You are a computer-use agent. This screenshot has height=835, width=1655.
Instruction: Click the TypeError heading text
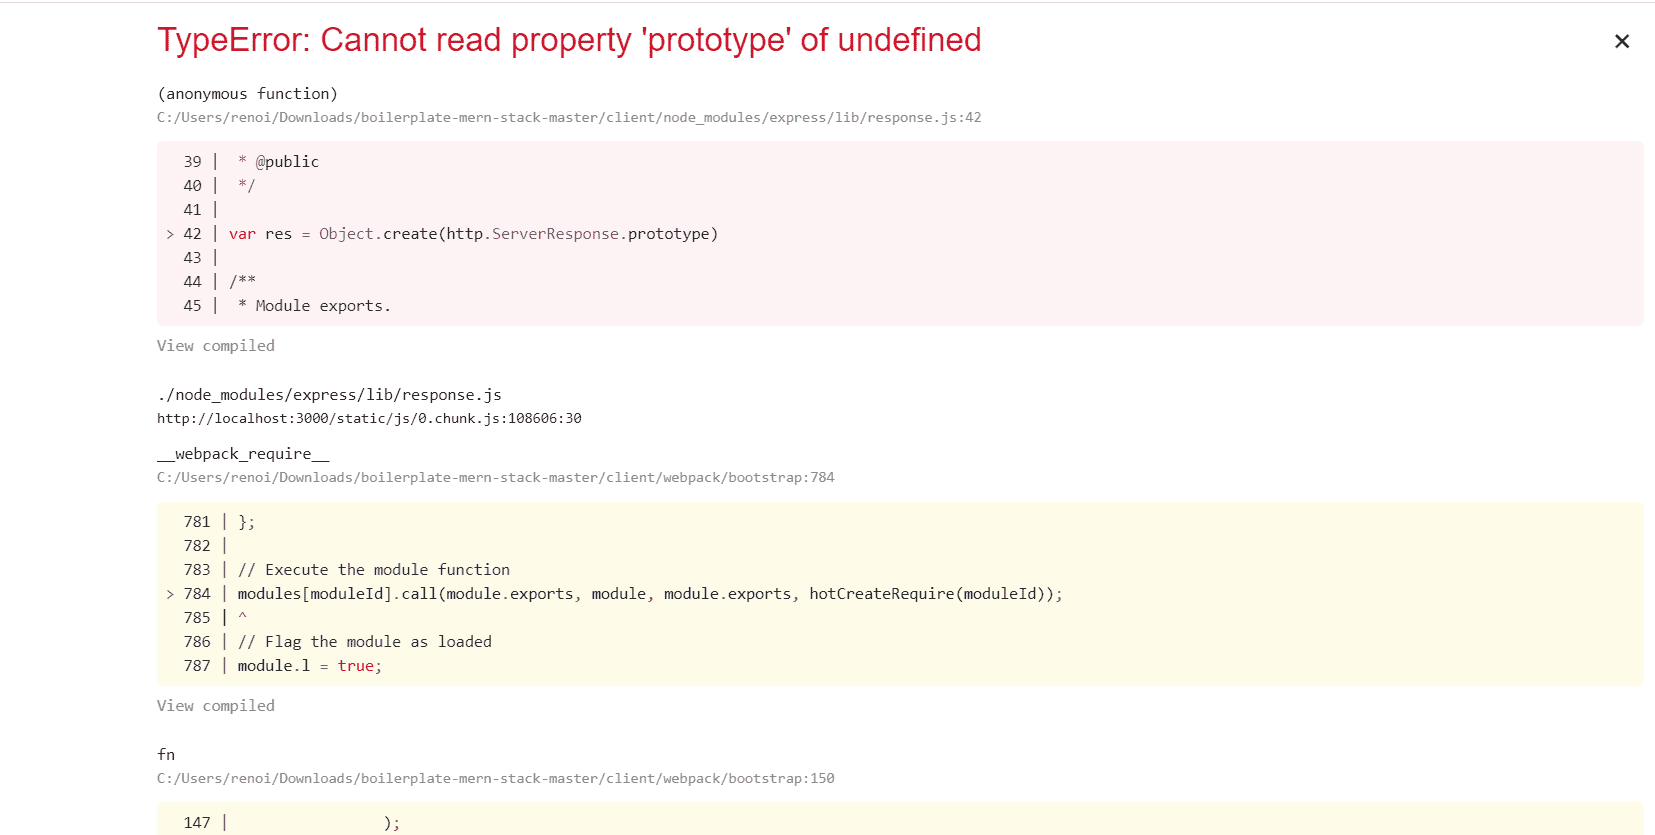point(568,40)
